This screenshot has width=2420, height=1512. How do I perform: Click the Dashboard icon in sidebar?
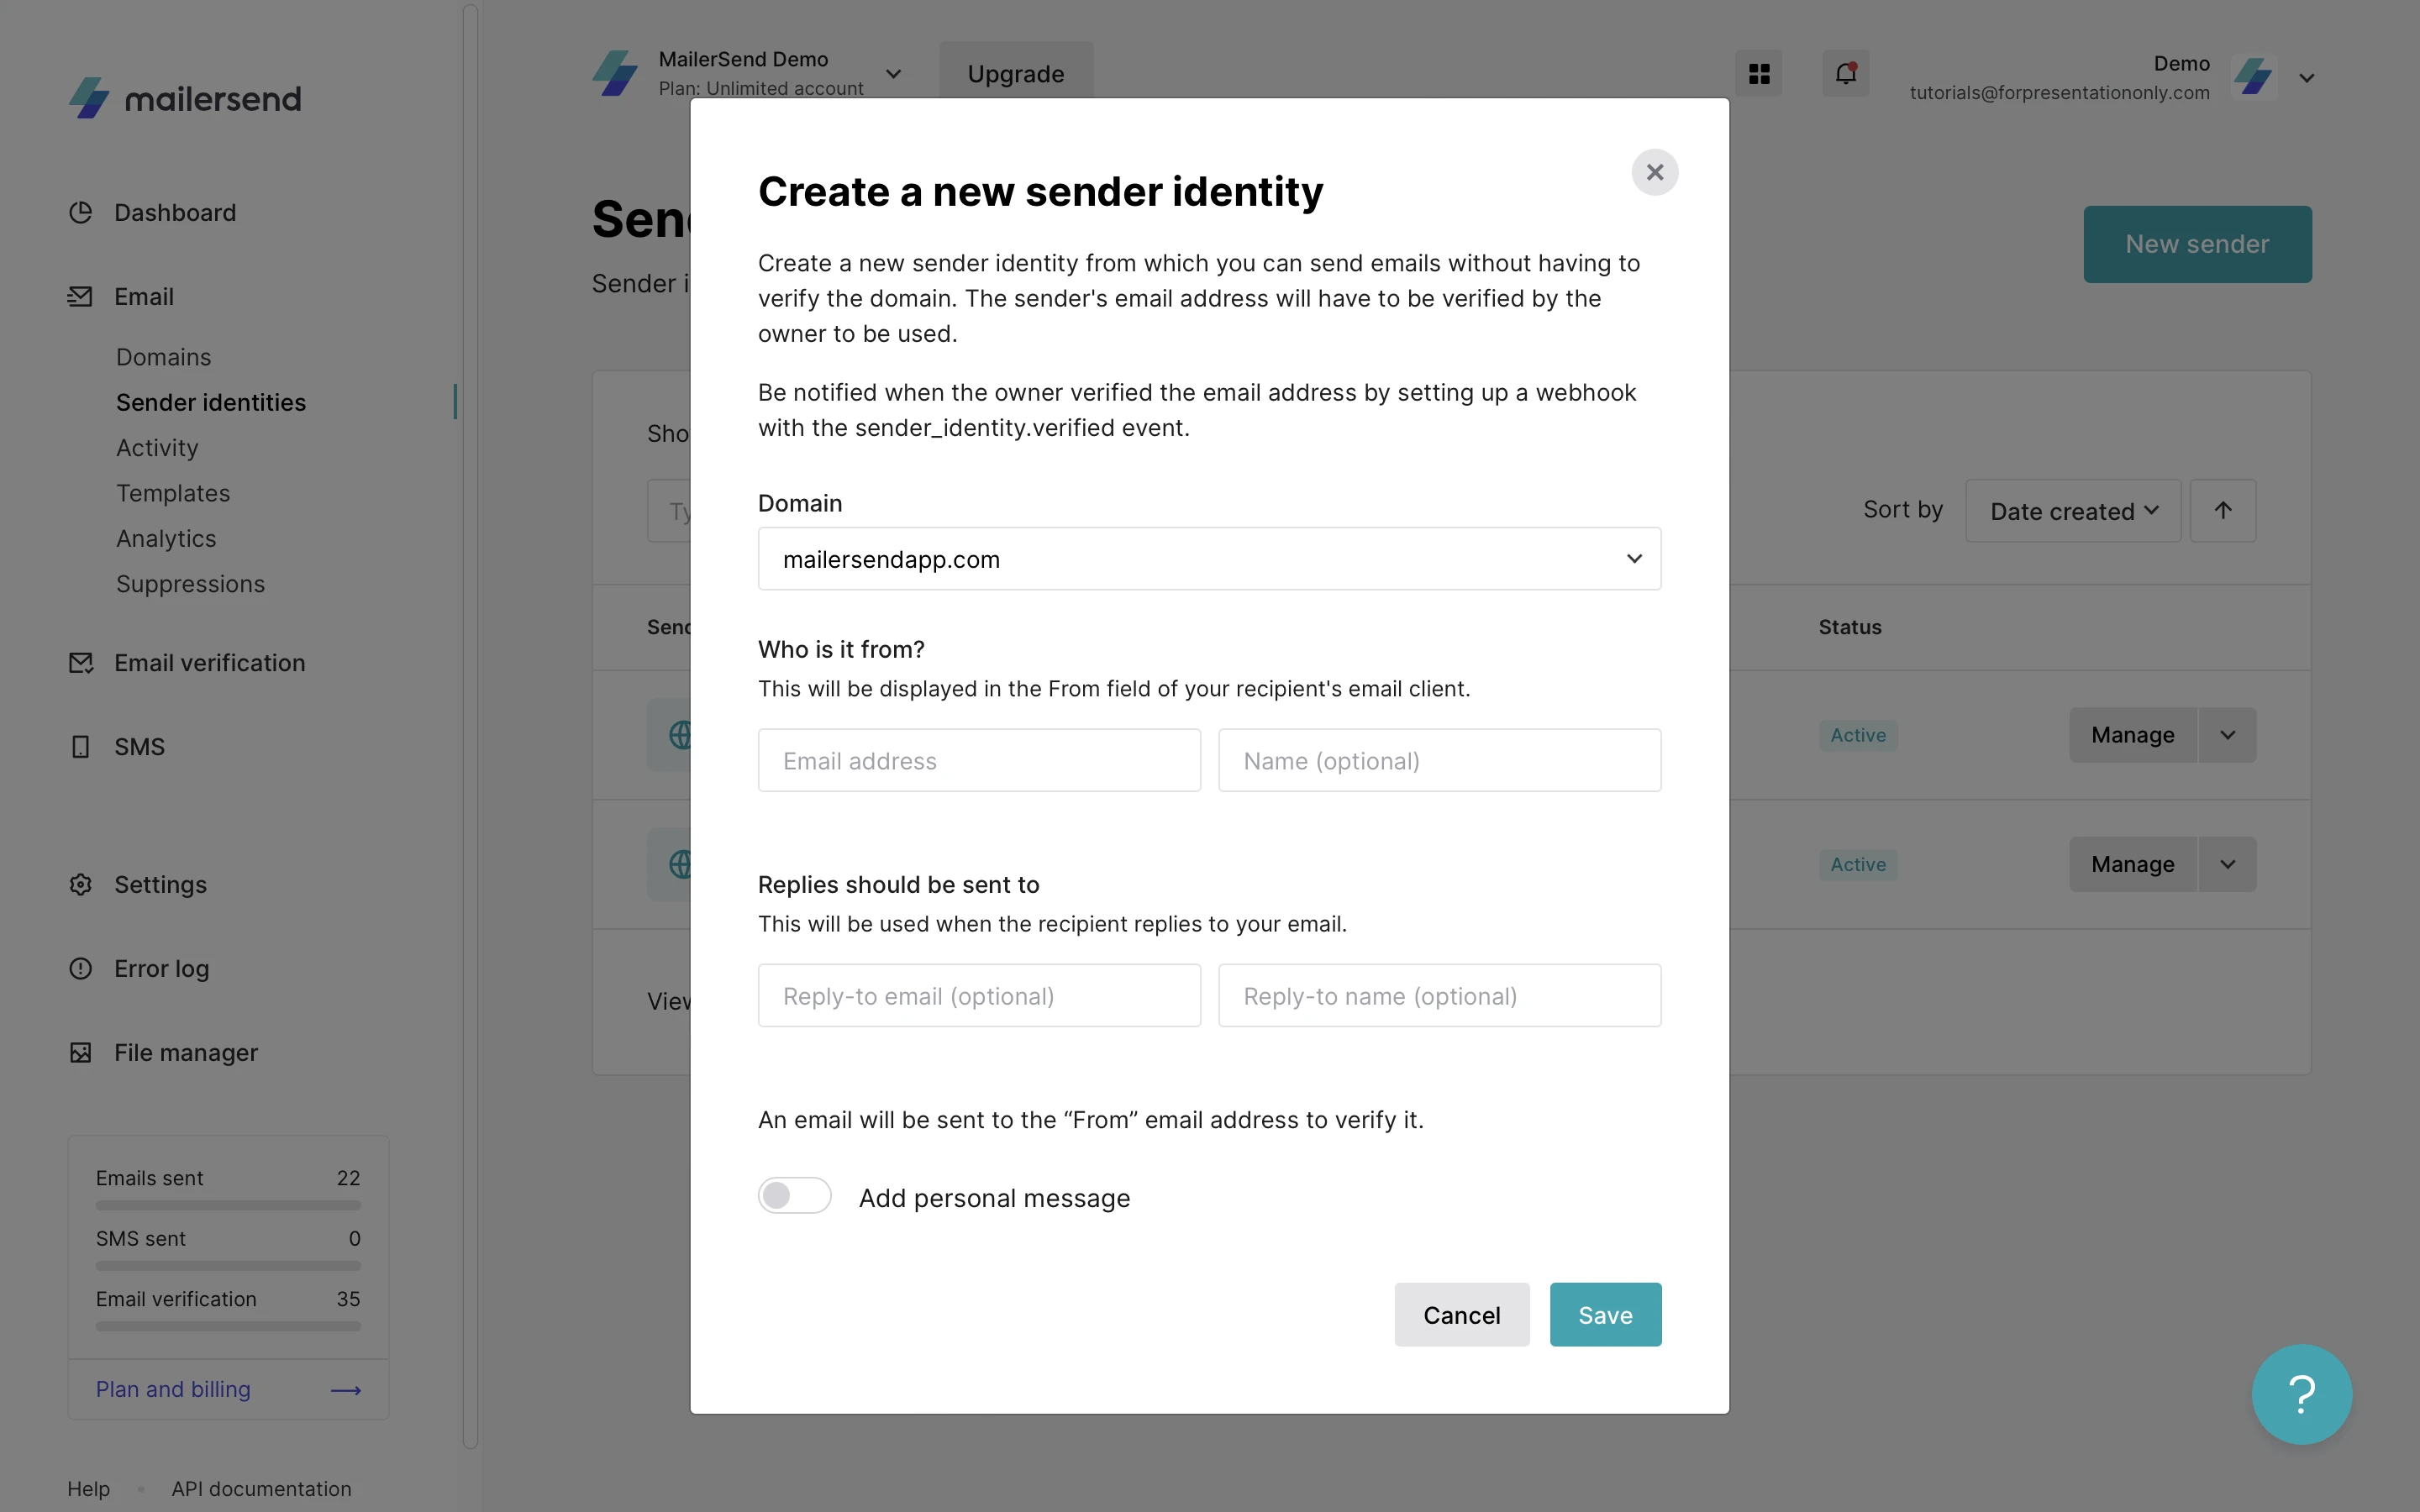pyautogui.click(x=81, y=213)
